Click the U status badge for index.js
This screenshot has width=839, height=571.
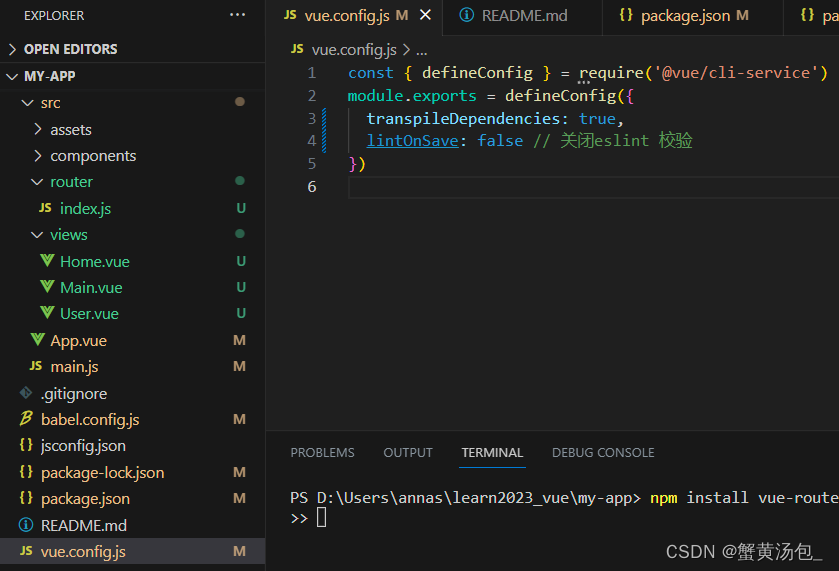pos(241,208)
